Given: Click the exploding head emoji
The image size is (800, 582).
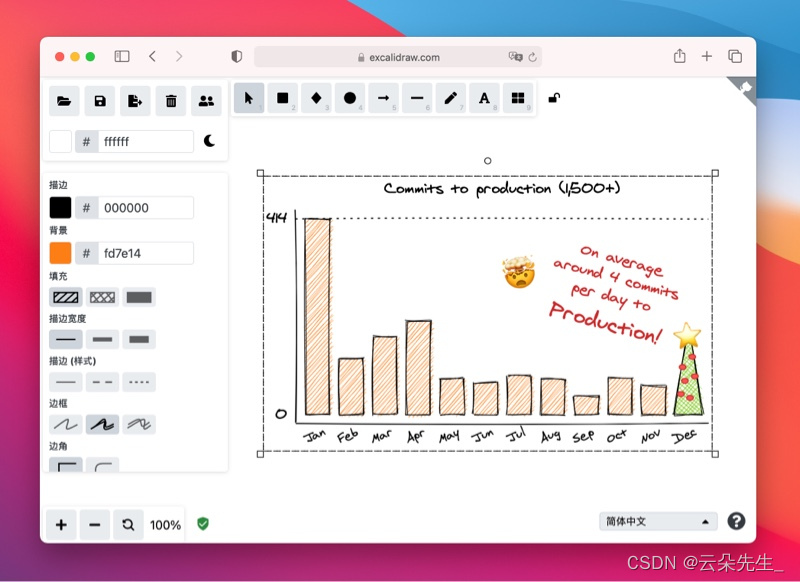Looking at the screenshot, I should (x=519, y=272).
